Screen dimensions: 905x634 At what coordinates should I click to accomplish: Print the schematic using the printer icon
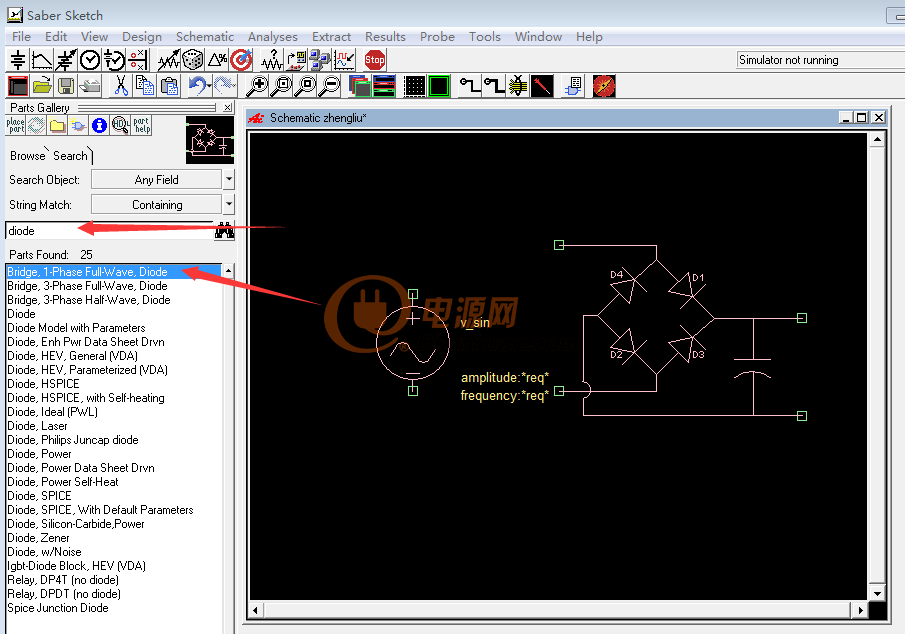coord(90,86)
